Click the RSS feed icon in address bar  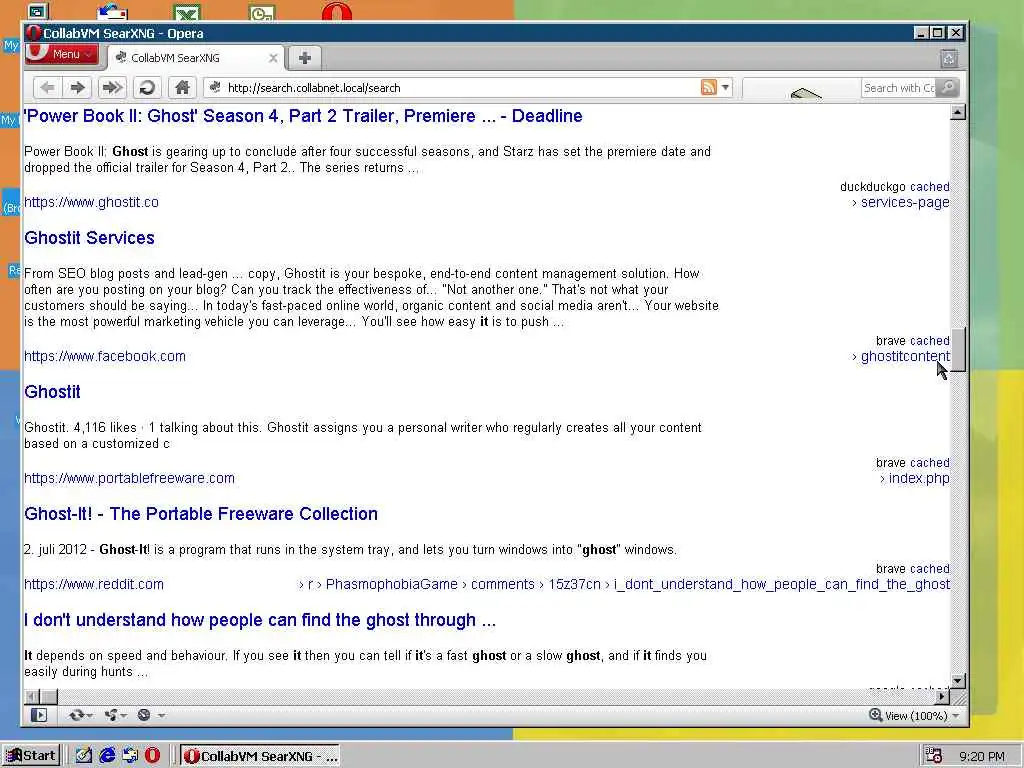tap(709, 87)
